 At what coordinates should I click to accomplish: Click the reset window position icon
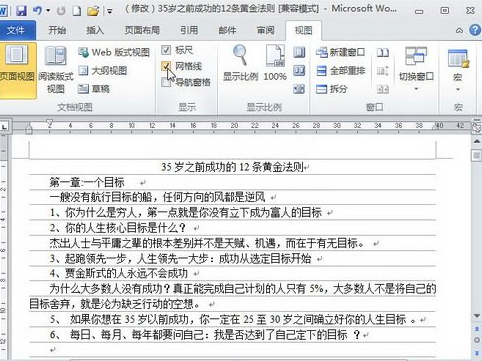(x=383, y=89)
